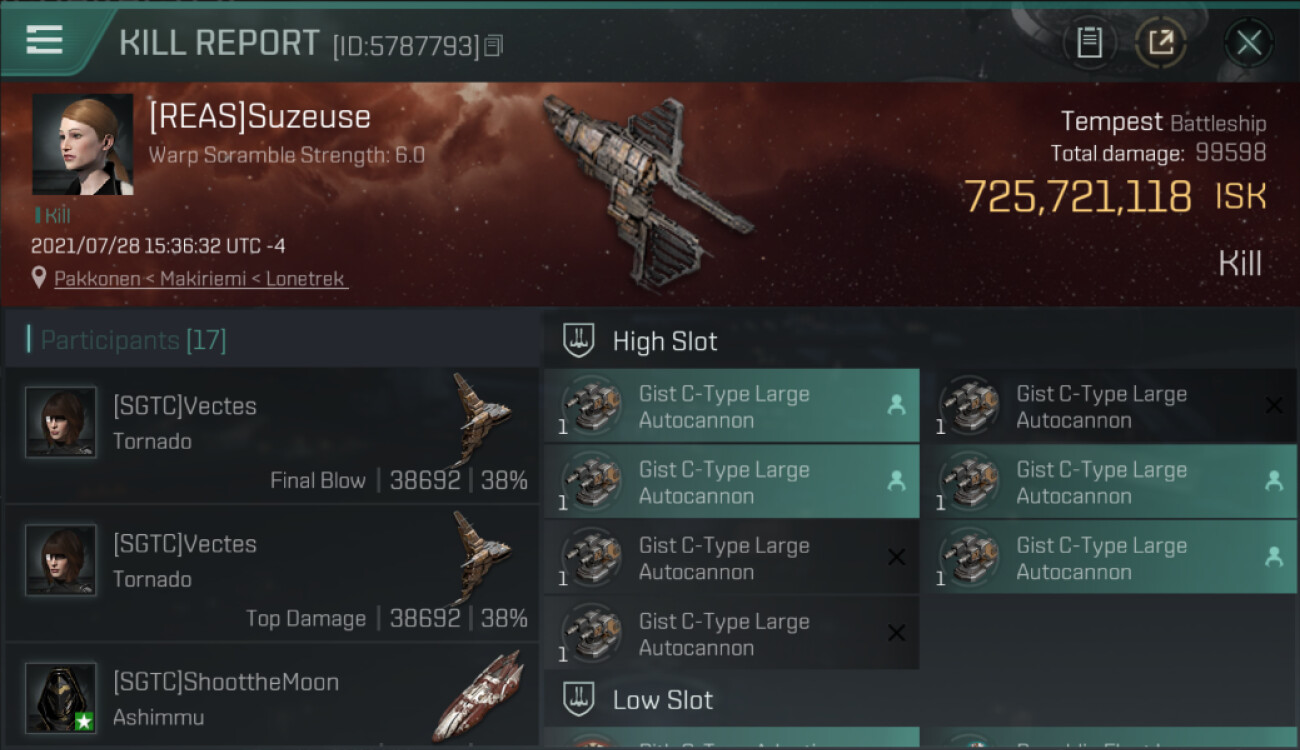Click person icon on second left Autocannon

tap(896, 481)
